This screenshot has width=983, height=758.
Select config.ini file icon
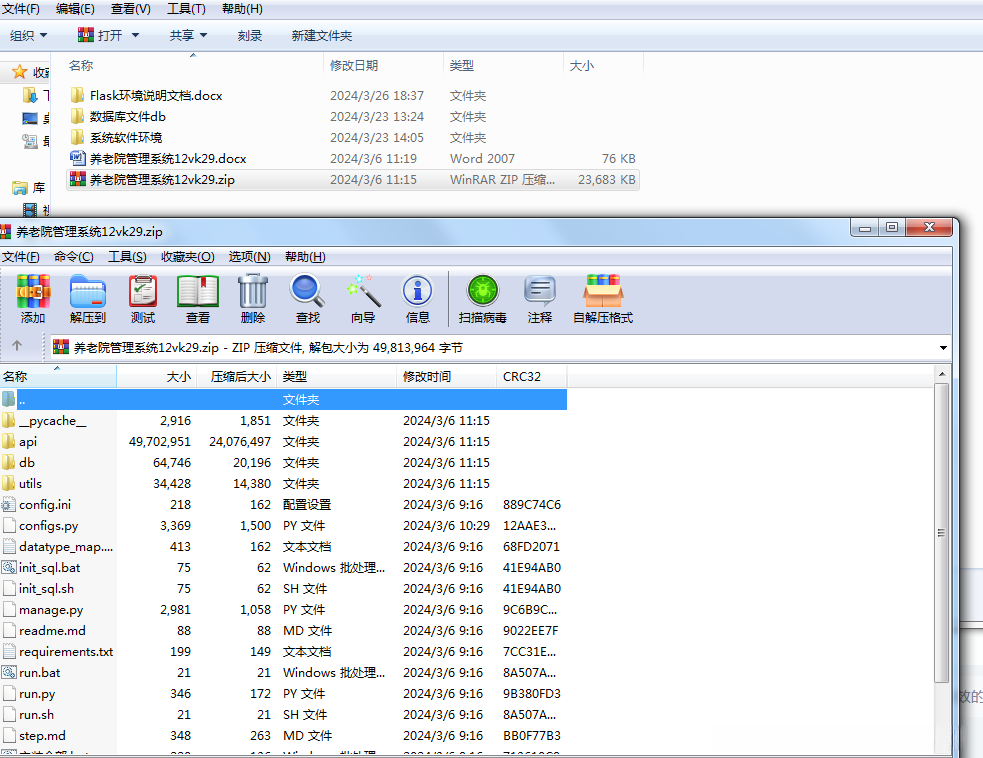8,504
